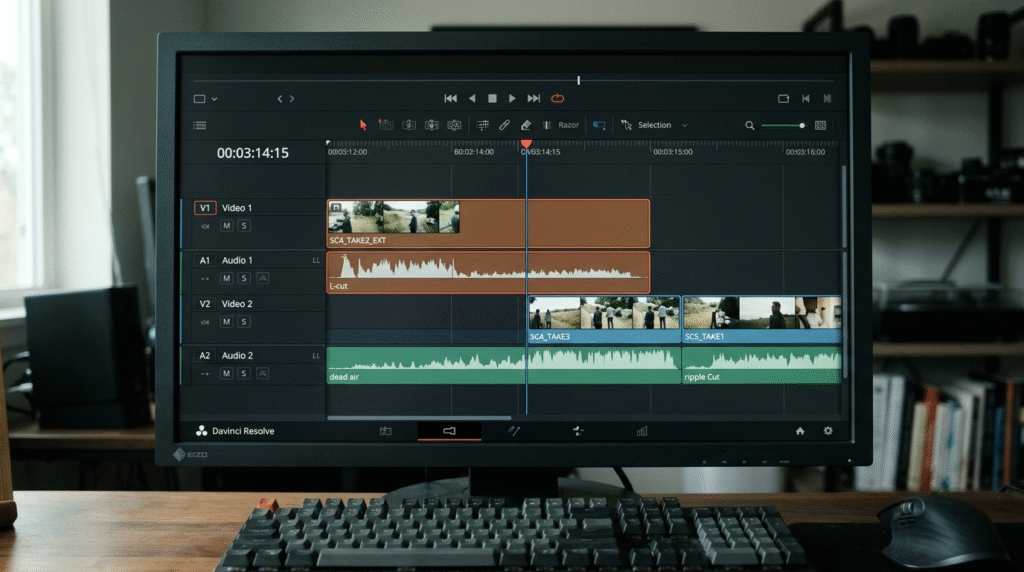This screenshot has width=1024, height=572.
Task: Switch to the highlighted Cut page tab
Action: click(449, 431)
